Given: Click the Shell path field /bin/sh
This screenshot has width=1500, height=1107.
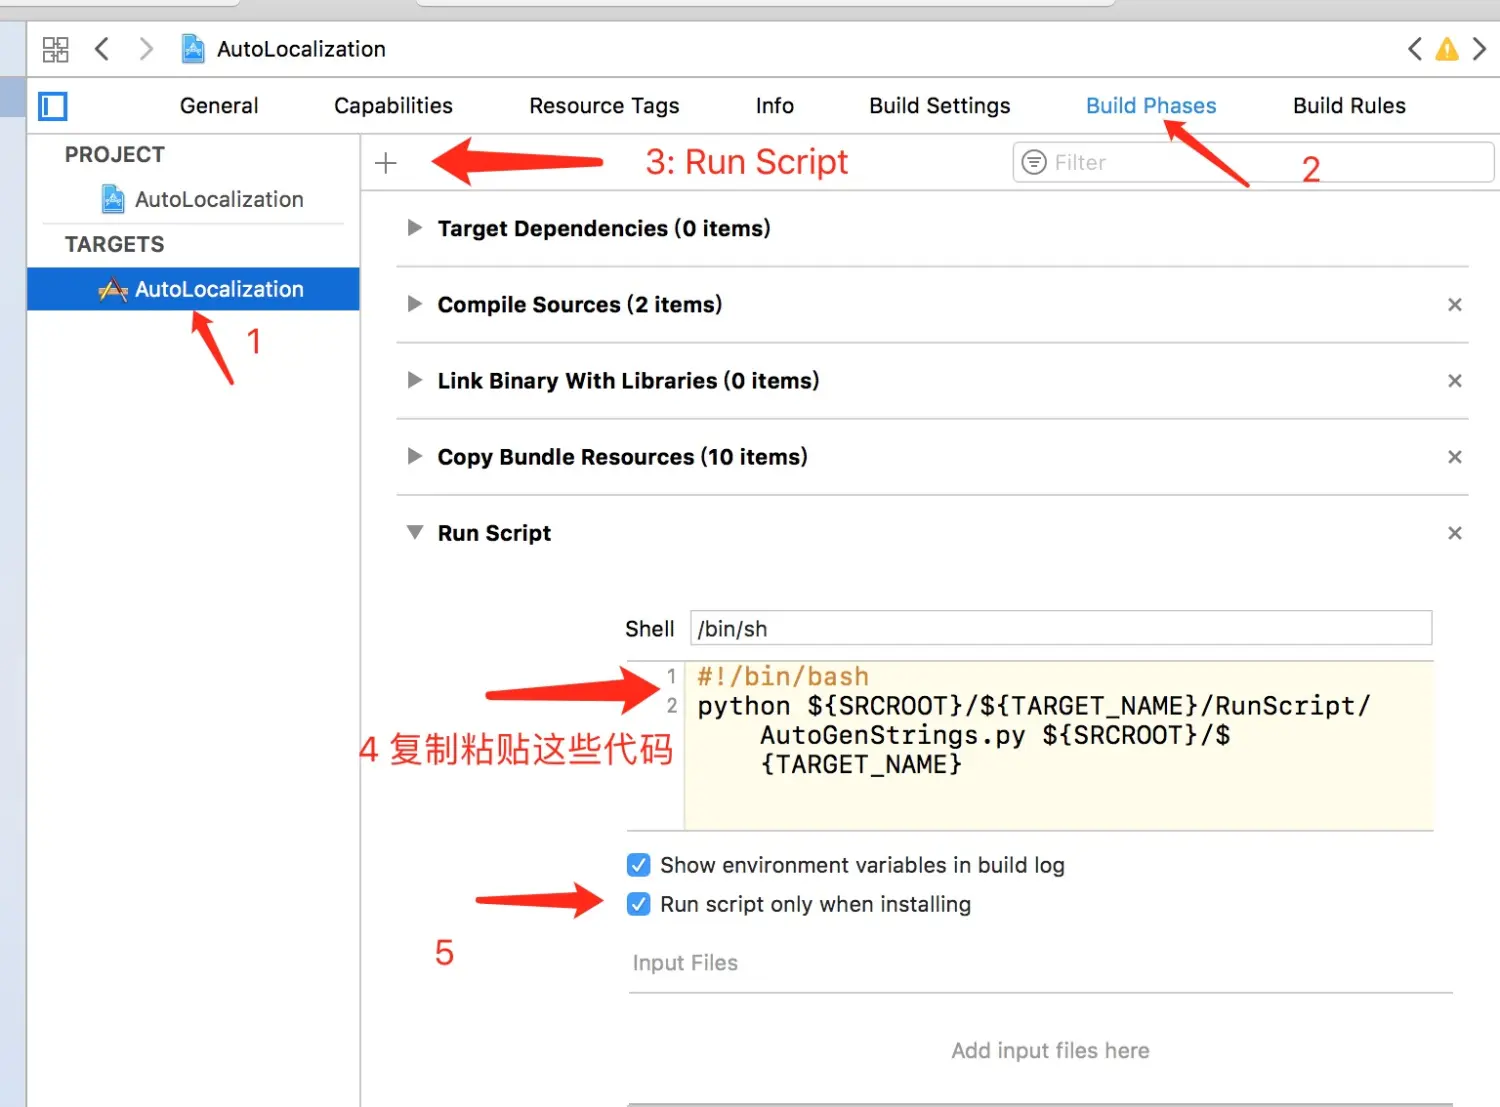Looking at the screenshot, I should (1061, 628).
